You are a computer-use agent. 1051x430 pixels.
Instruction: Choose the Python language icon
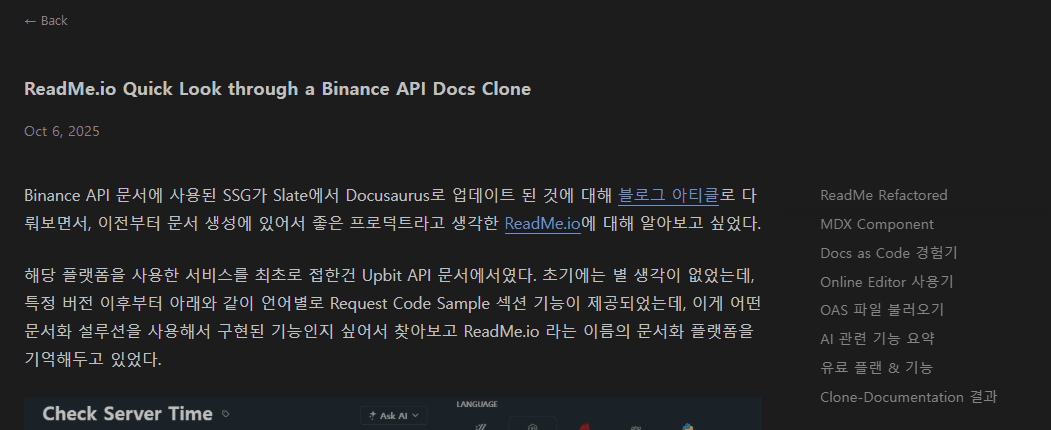click(687, 426)
